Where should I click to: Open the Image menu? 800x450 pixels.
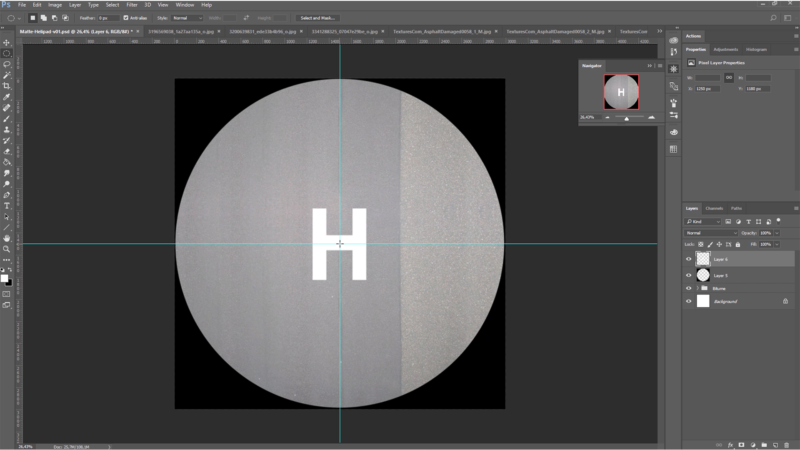55,5
